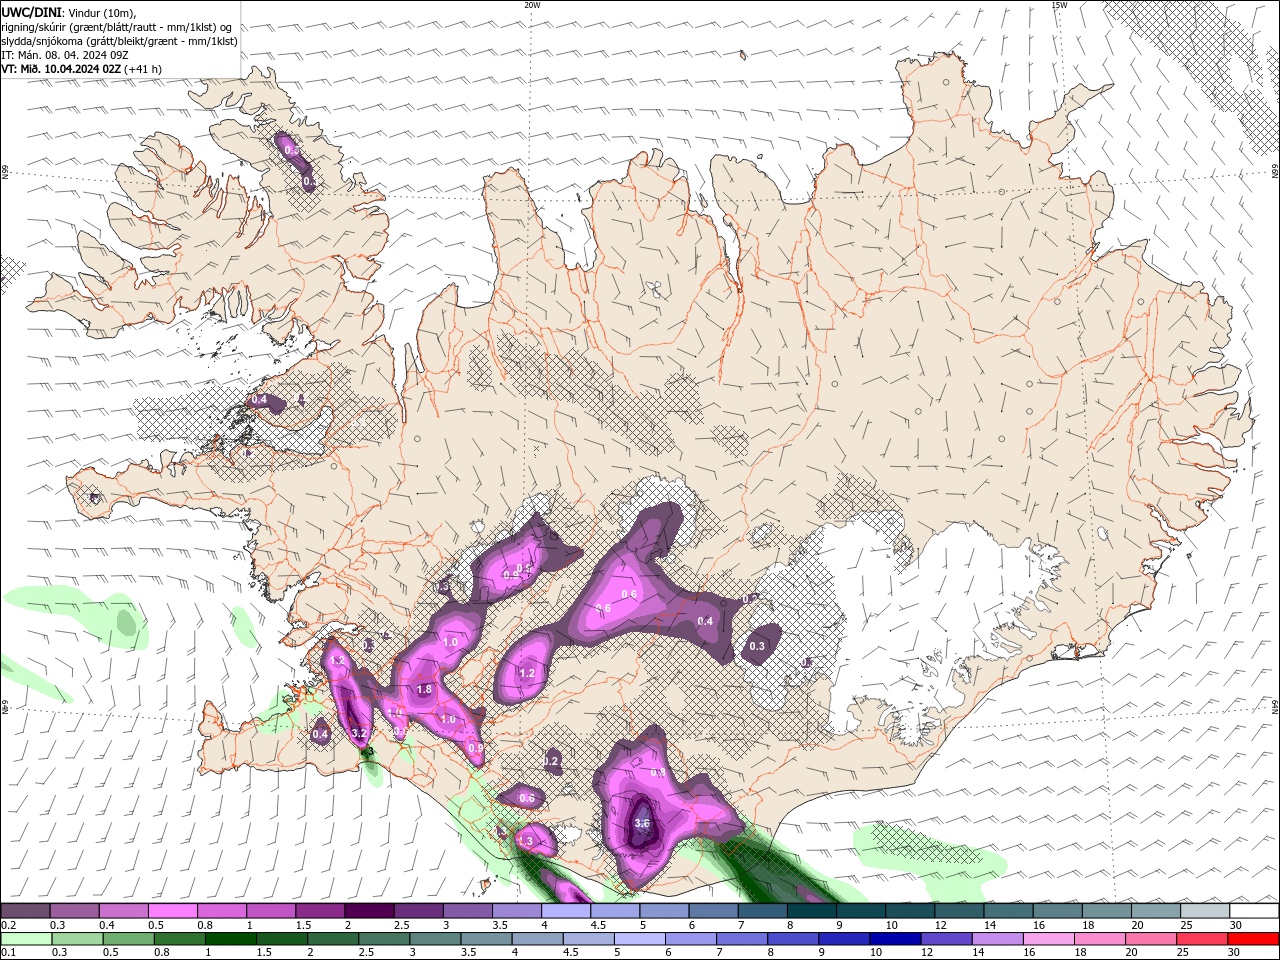Click the dark green 1 mm swatch in lower legend
The image size is (1280, 960).
coord(230,939)
